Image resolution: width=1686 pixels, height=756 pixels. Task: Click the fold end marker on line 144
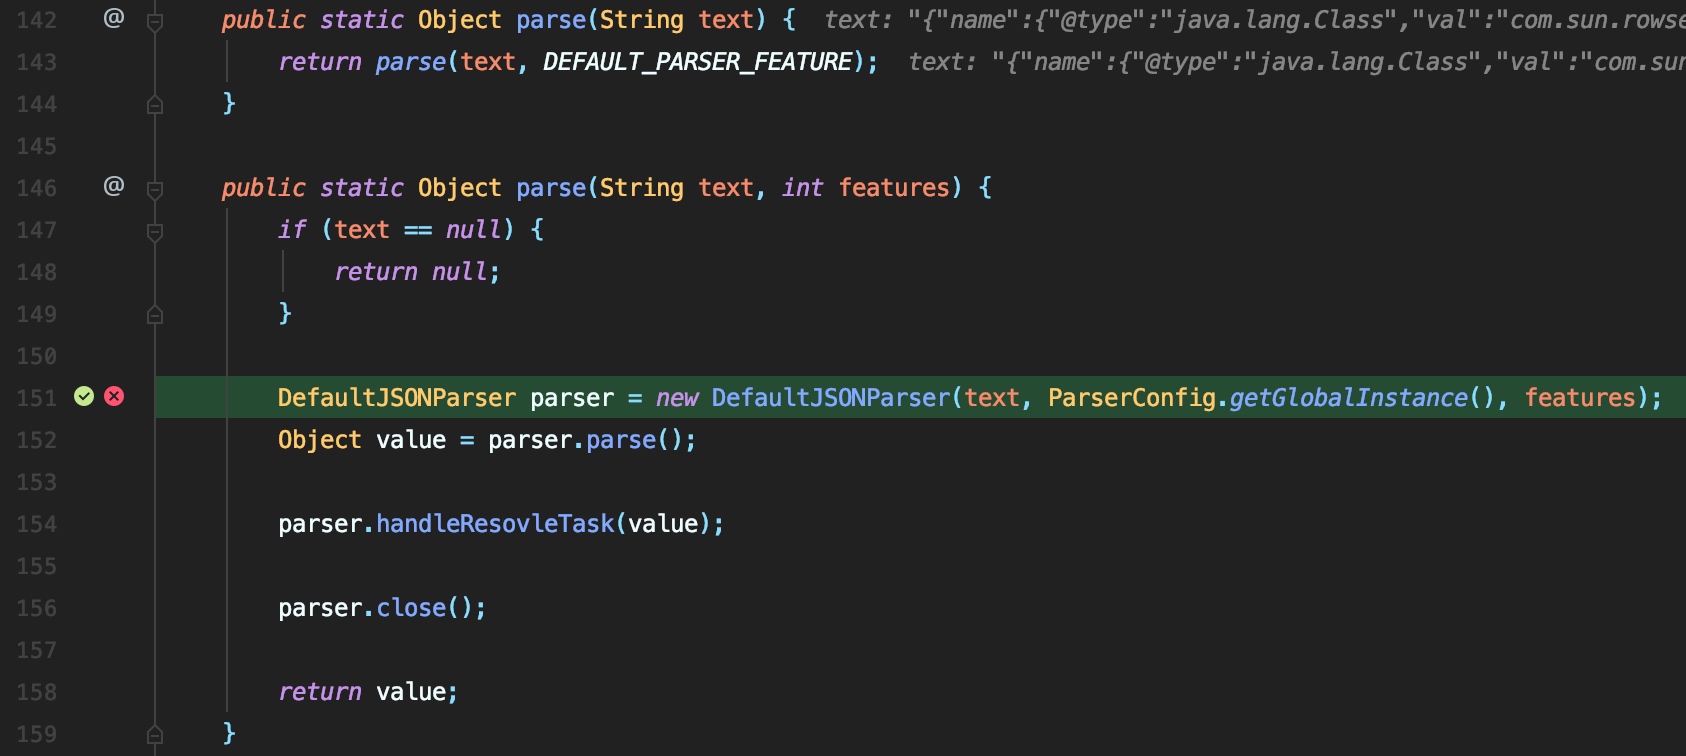(x=155, y=104)
